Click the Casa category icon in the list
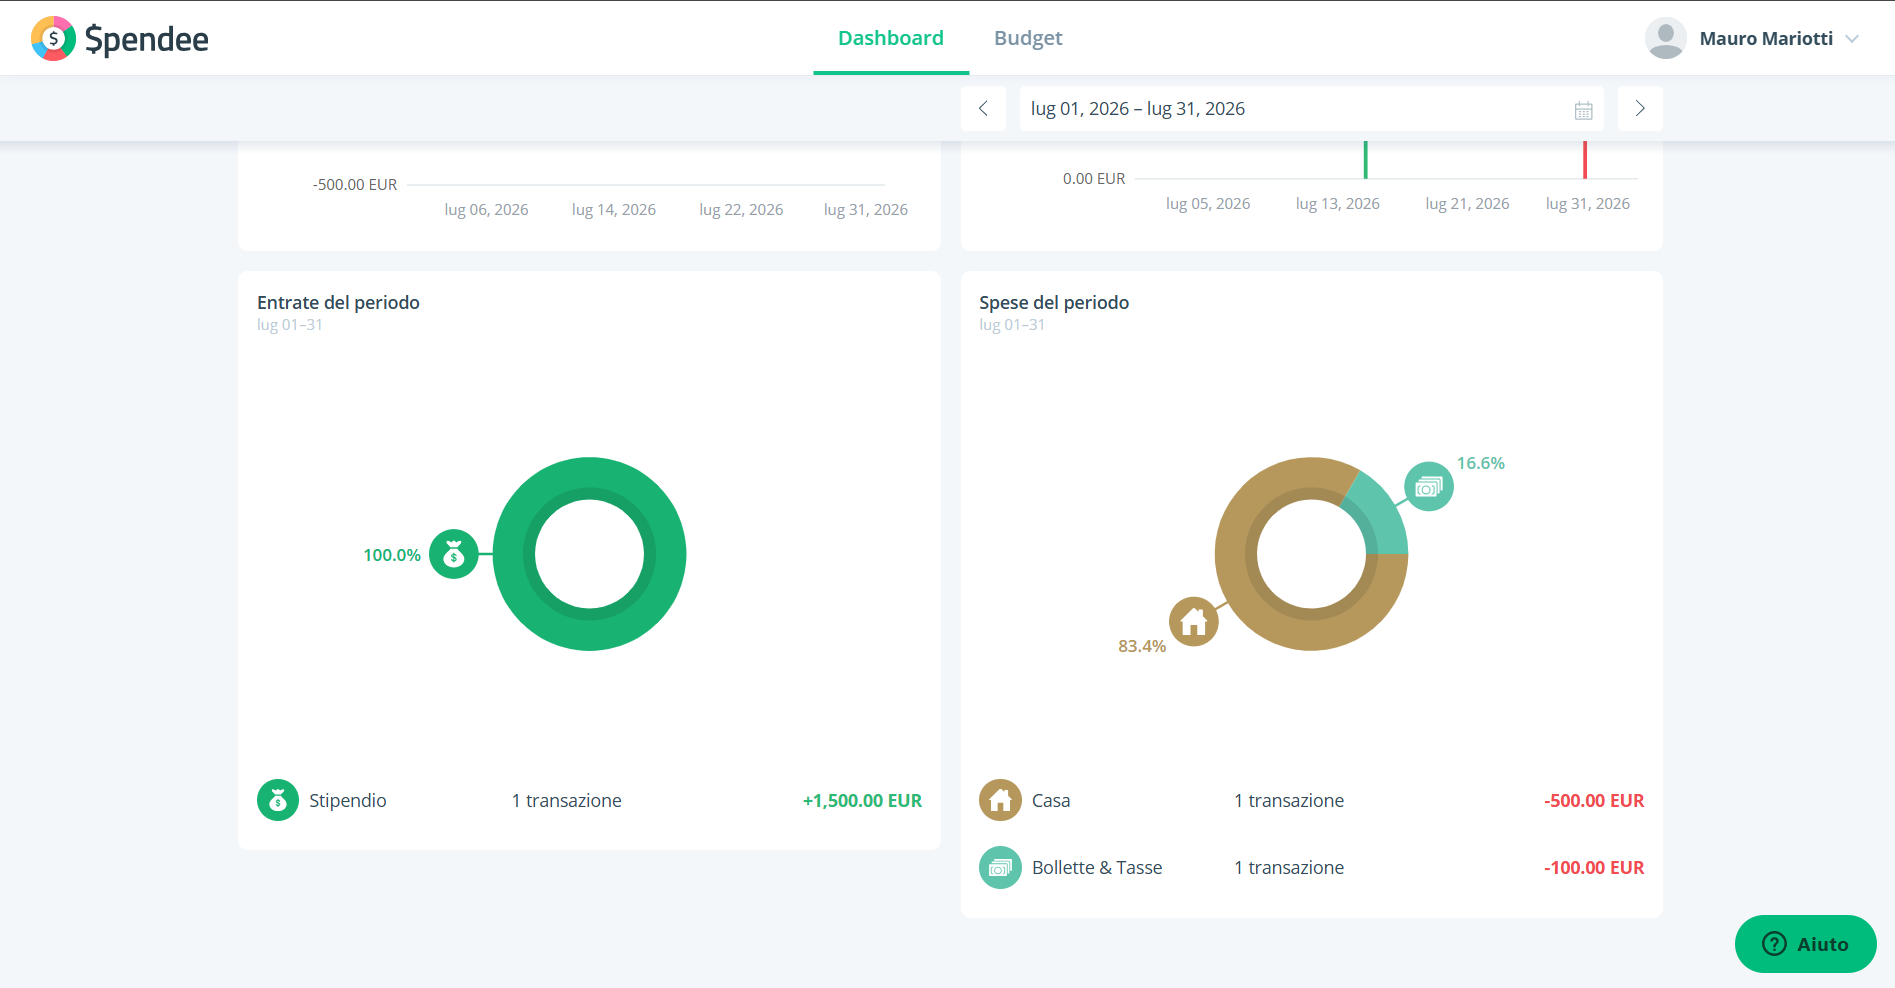Screen dimensions: 1895x988 point(1000,800)
